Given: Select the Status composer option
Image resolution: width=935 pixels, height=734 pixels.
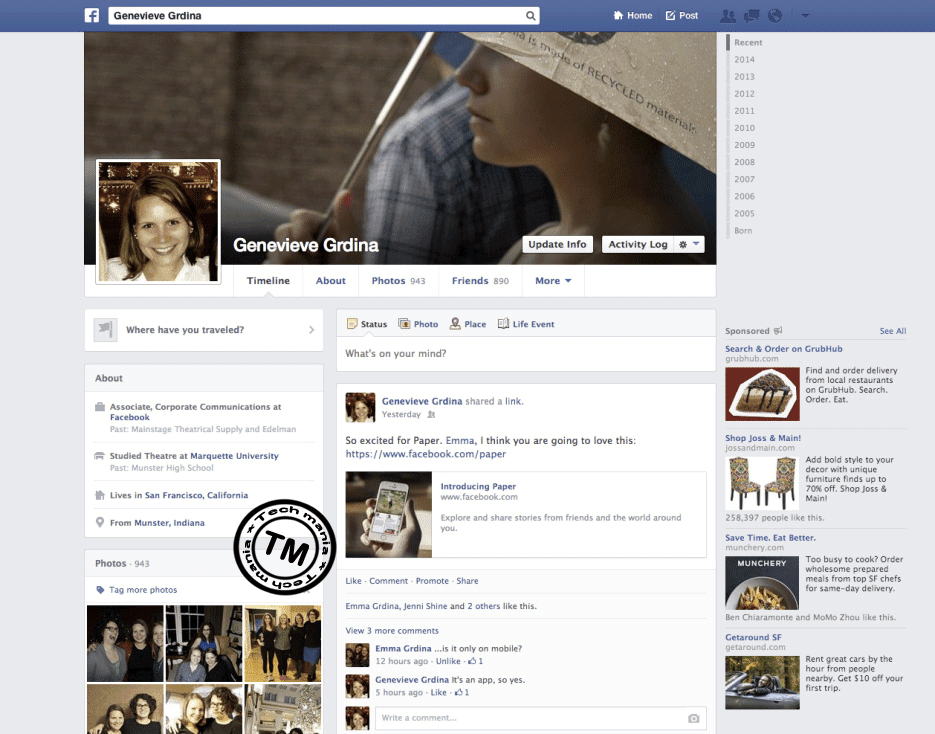Looking at the screenshot, I should 367,323.
